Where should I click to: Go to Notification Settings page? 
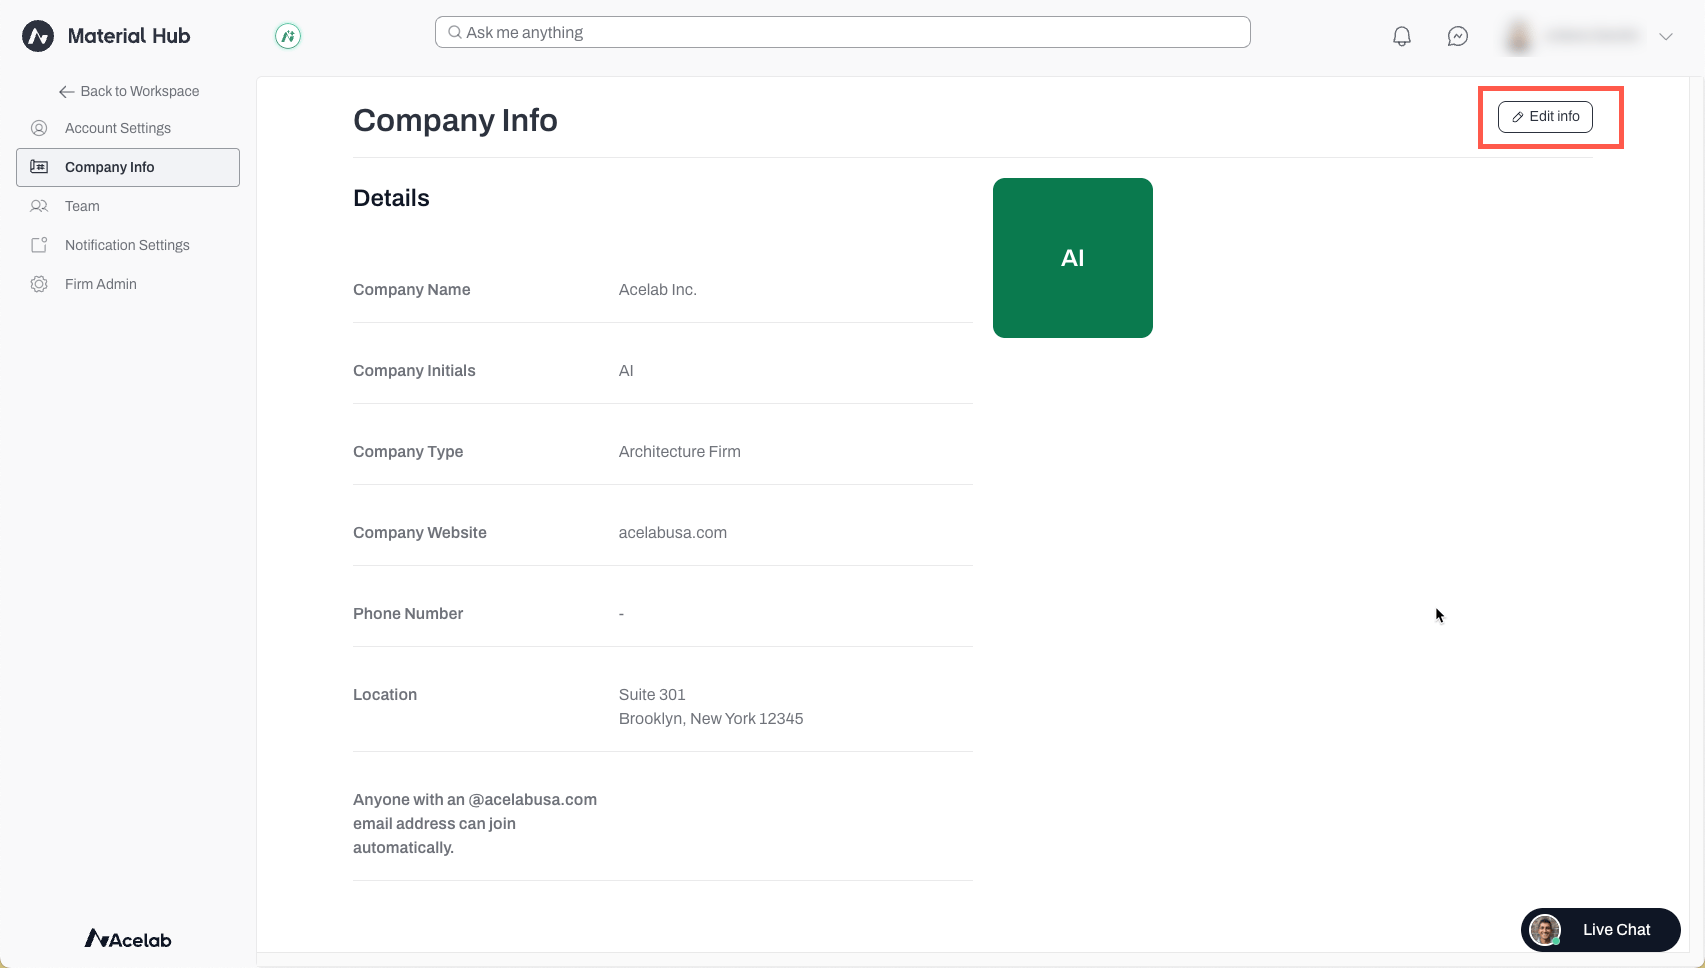tap(127, 245)
